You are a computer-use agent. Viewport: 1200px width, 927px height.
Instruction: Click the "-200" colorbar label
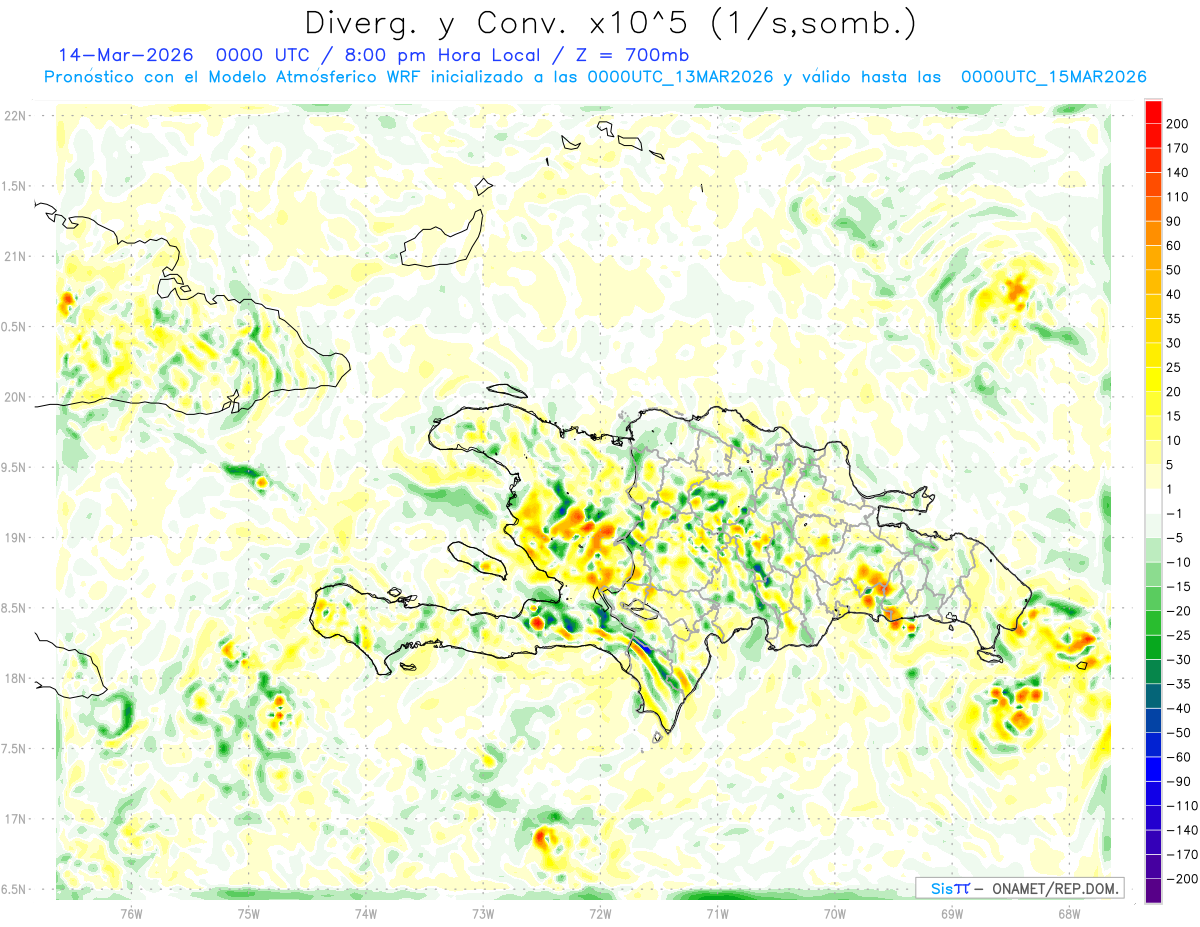(1182, 879)
